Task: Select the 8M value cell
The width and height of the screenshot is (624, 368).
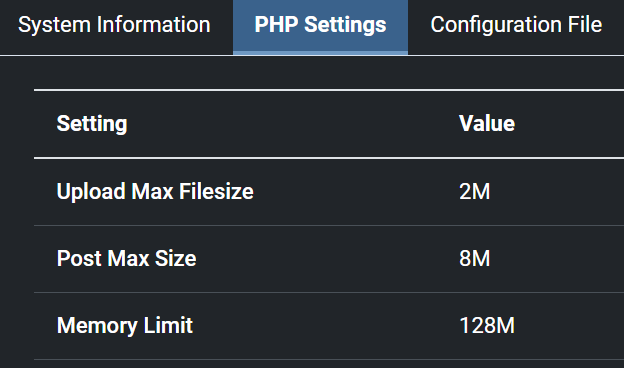Action: [474, 259]
